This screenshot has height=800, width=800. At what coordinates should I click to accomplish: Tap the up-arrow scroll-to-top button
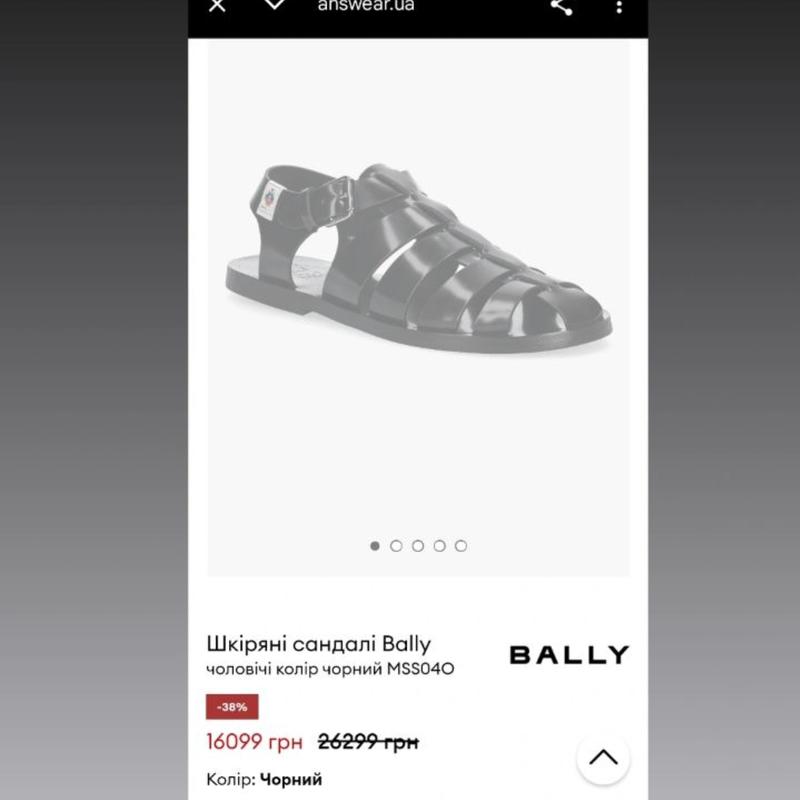(x=604, y=758)
